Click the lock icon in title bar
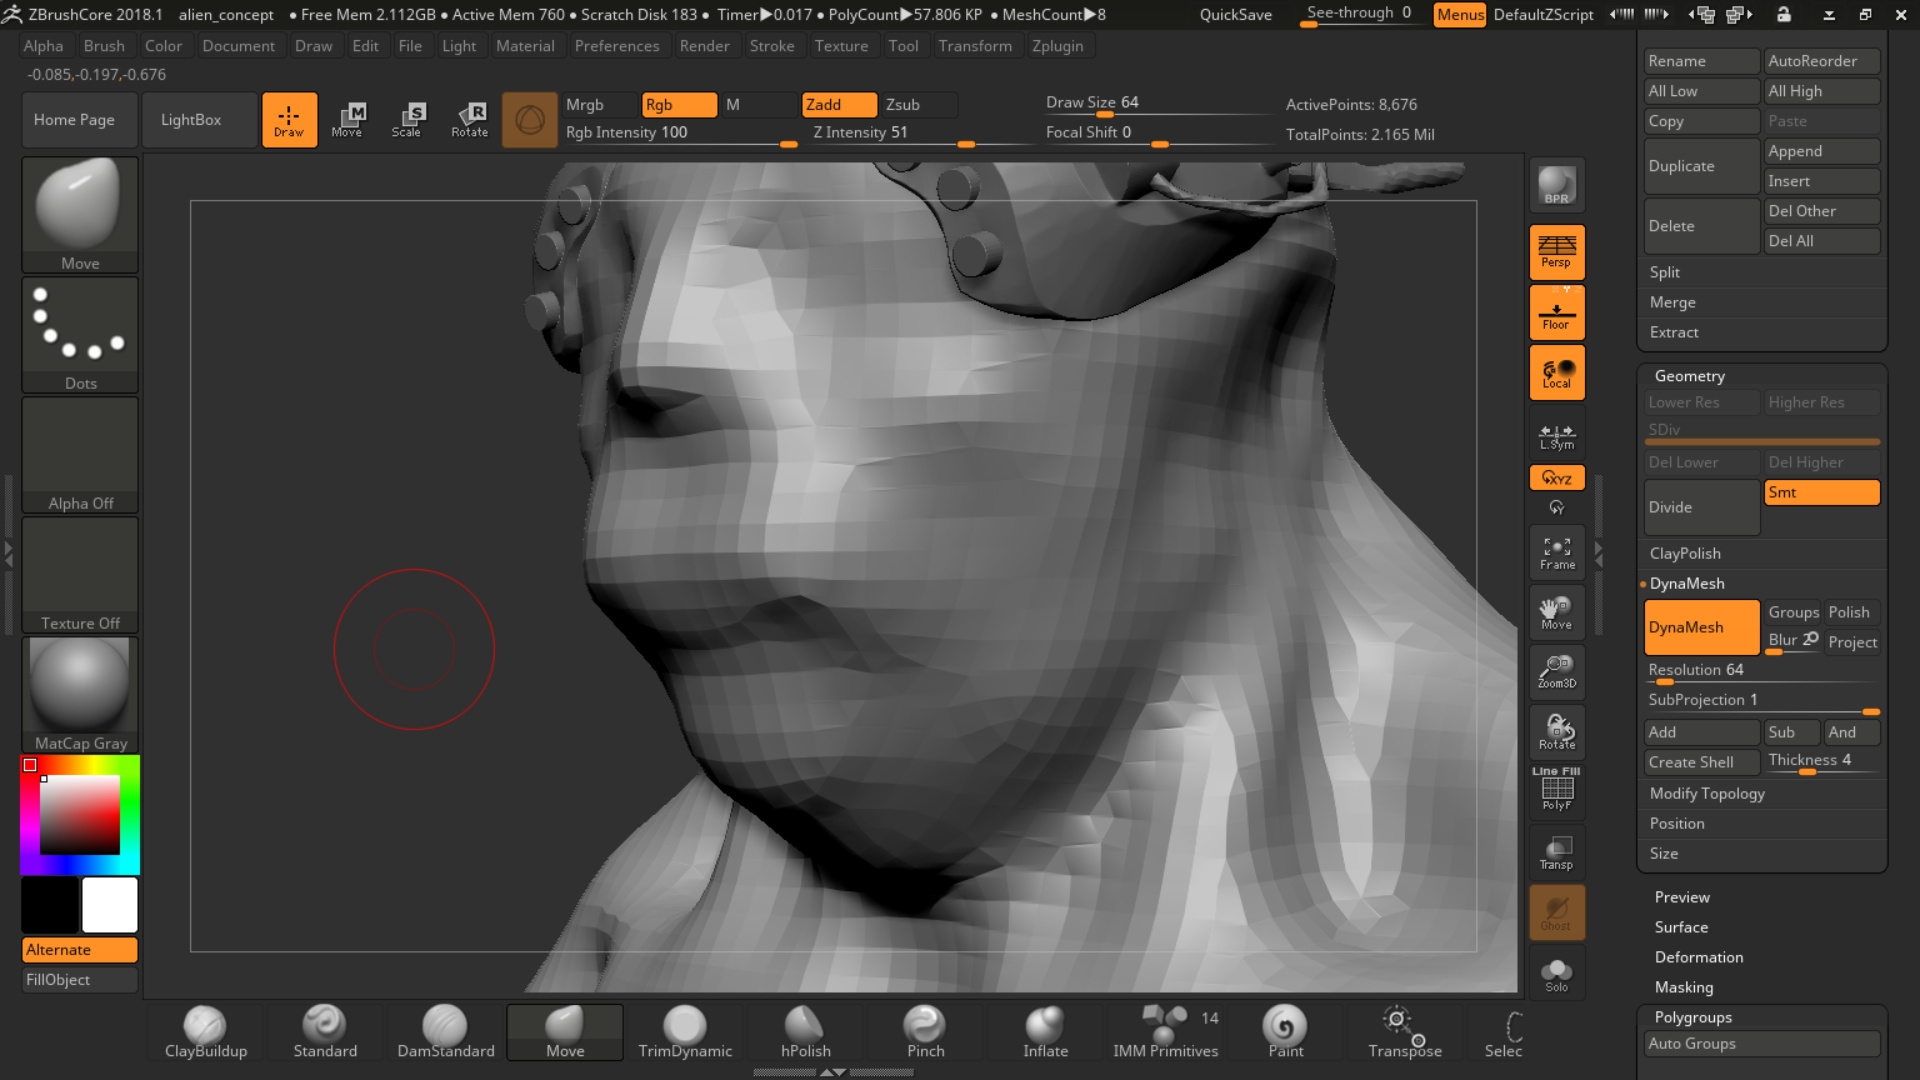 (1784, 14)
